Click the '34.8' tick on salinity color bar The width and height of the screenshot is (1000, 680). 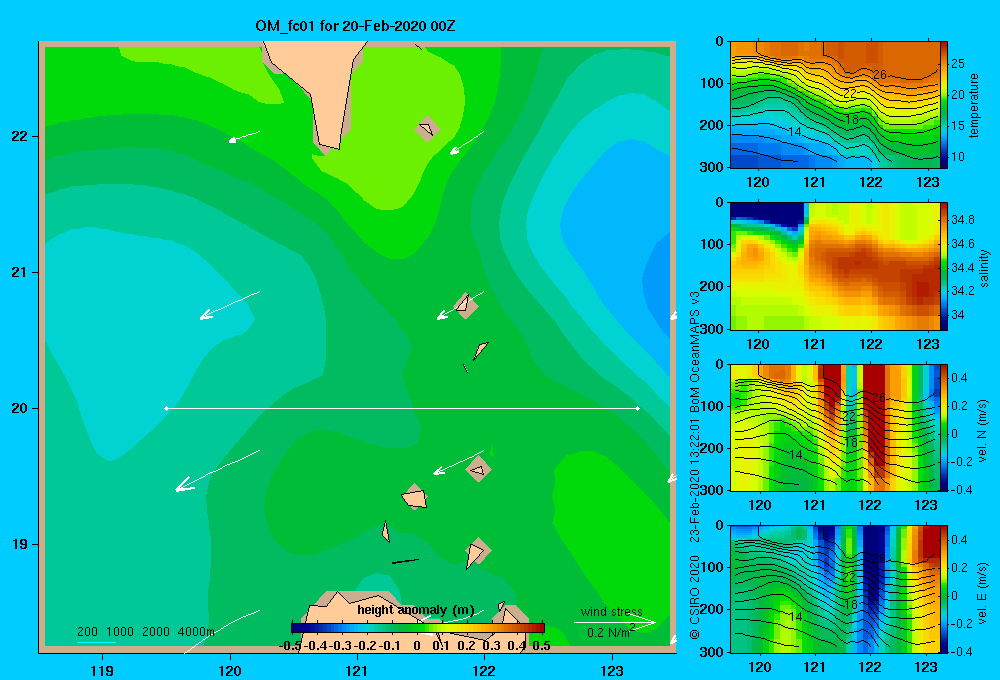(x=962, y=219)
